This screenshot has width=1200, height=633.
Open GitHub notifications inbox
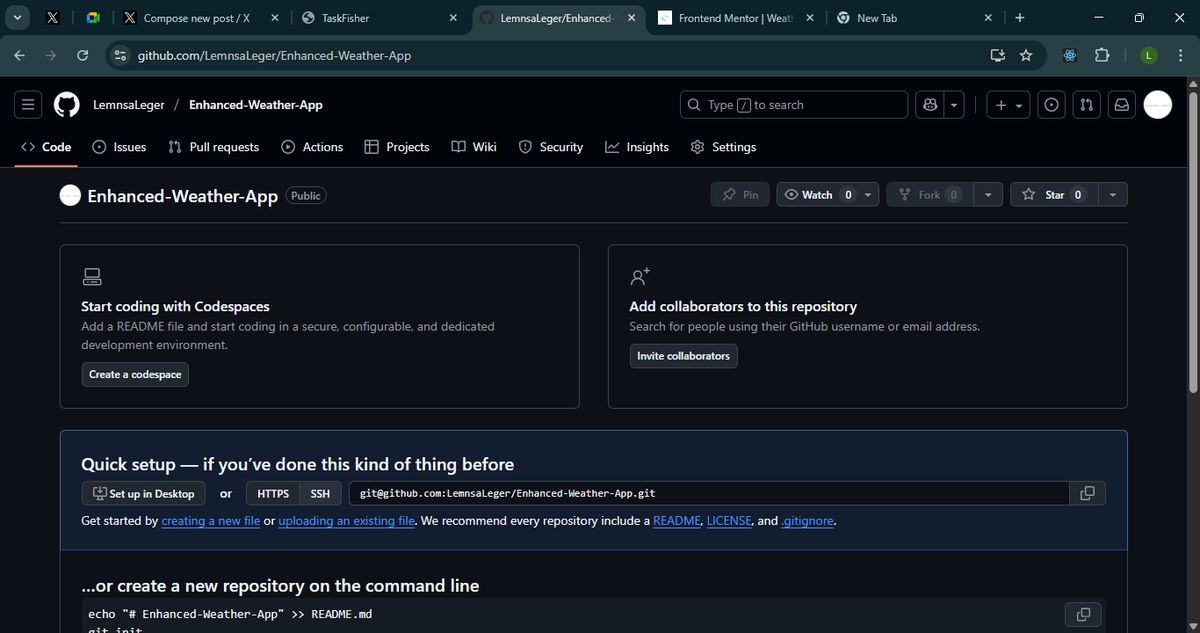pos(1121,104)
